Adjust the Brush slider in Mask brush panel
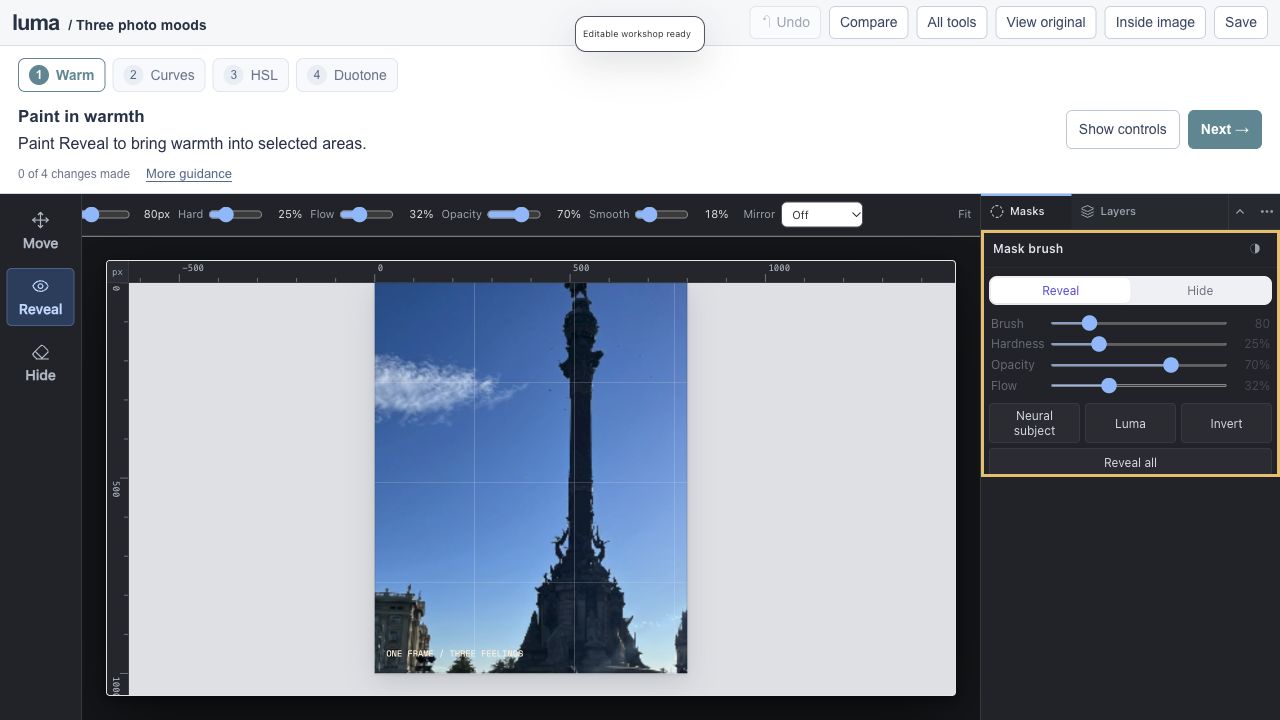 1138,323
